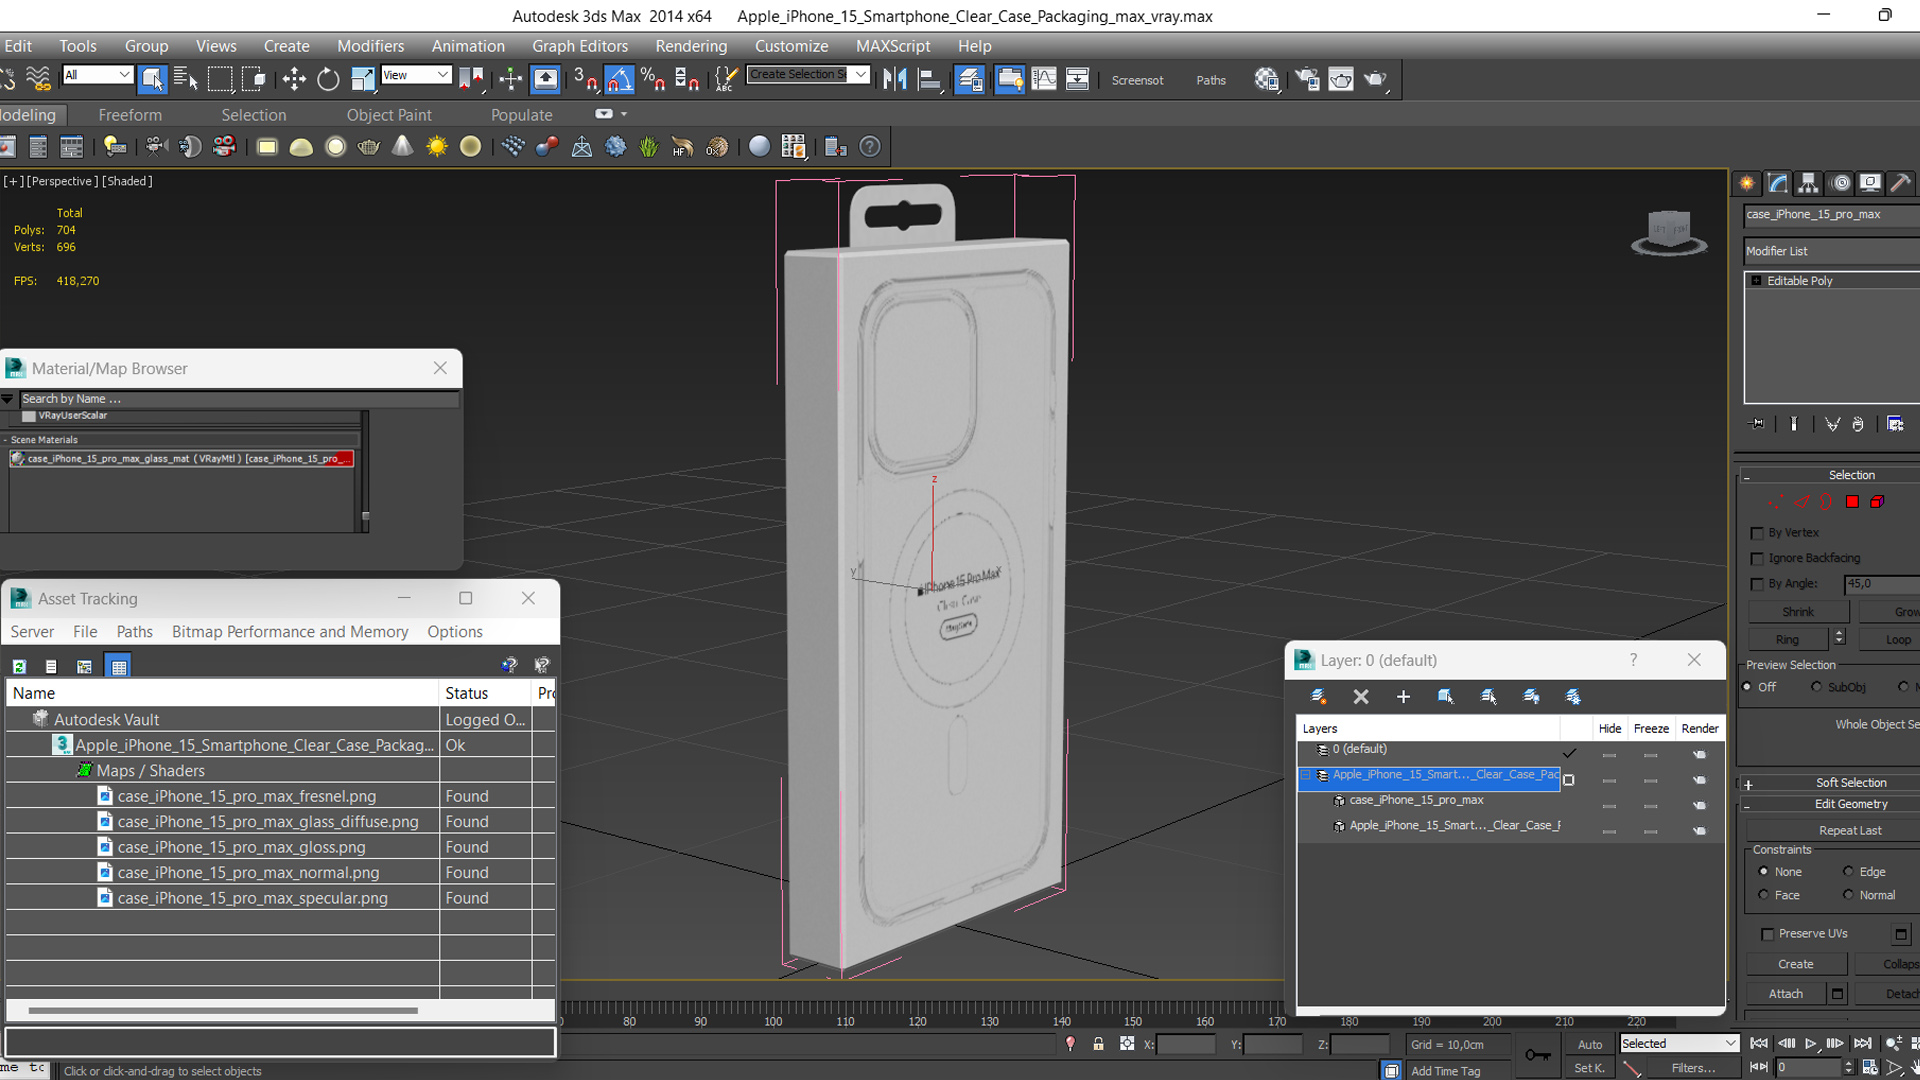Open the Utilities hammer panel icon
Screen dimensions: 1920x1080
[x=1901, y=183]
